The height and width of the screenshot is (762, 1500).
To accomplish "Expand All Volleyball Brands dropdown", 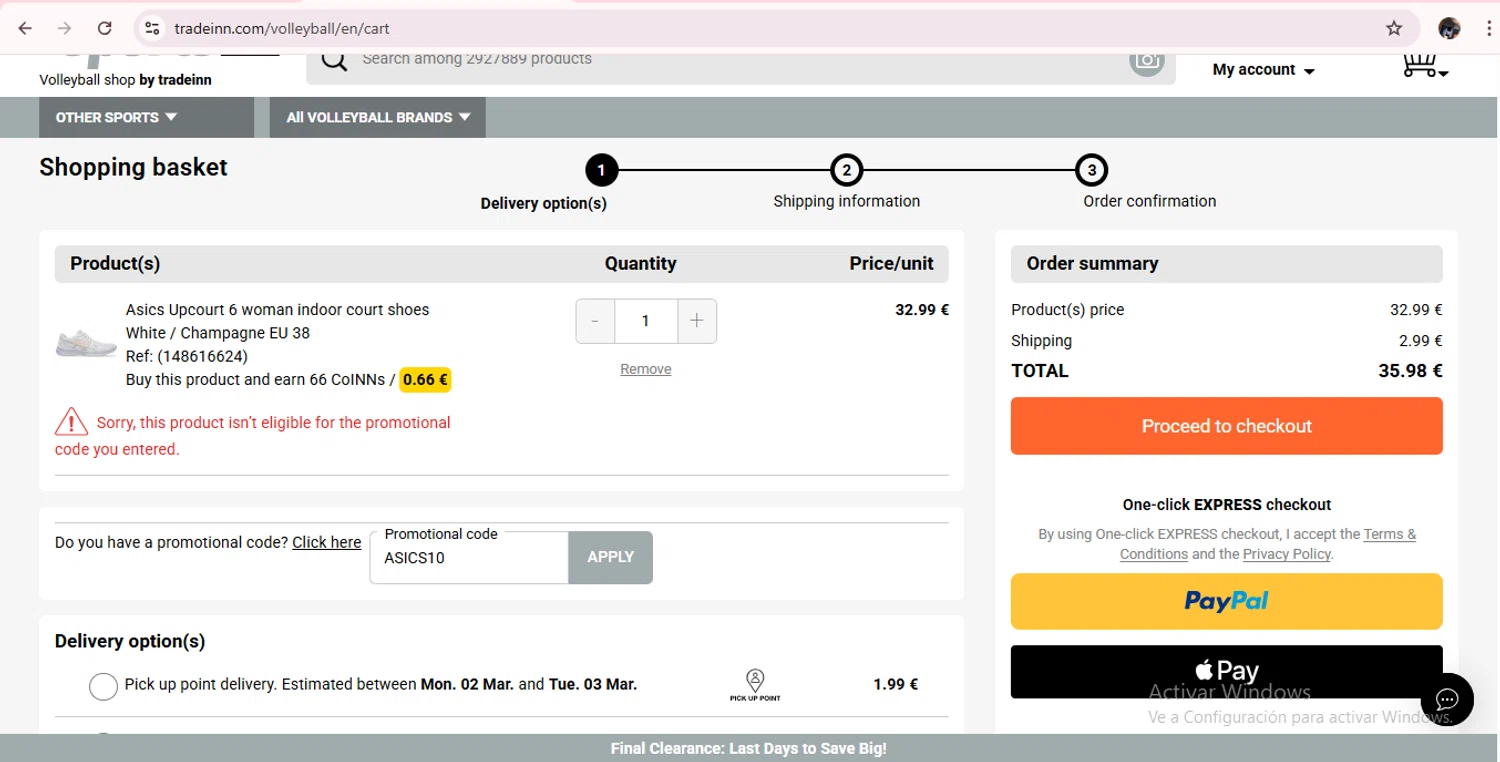I will (x=378, y=117).
